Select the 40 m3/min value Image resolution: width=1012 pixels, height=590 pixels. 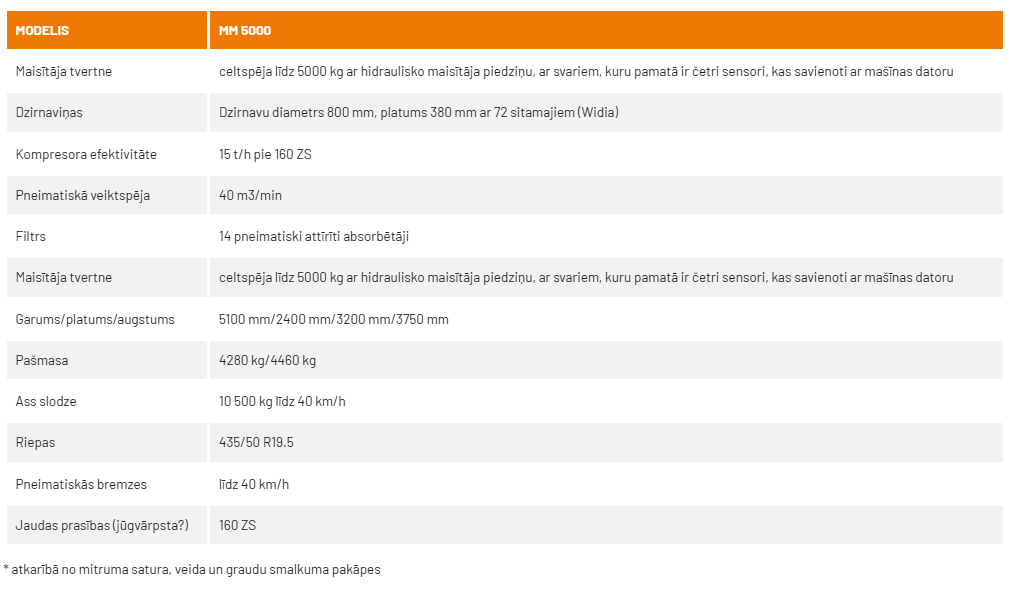(251, 195)
